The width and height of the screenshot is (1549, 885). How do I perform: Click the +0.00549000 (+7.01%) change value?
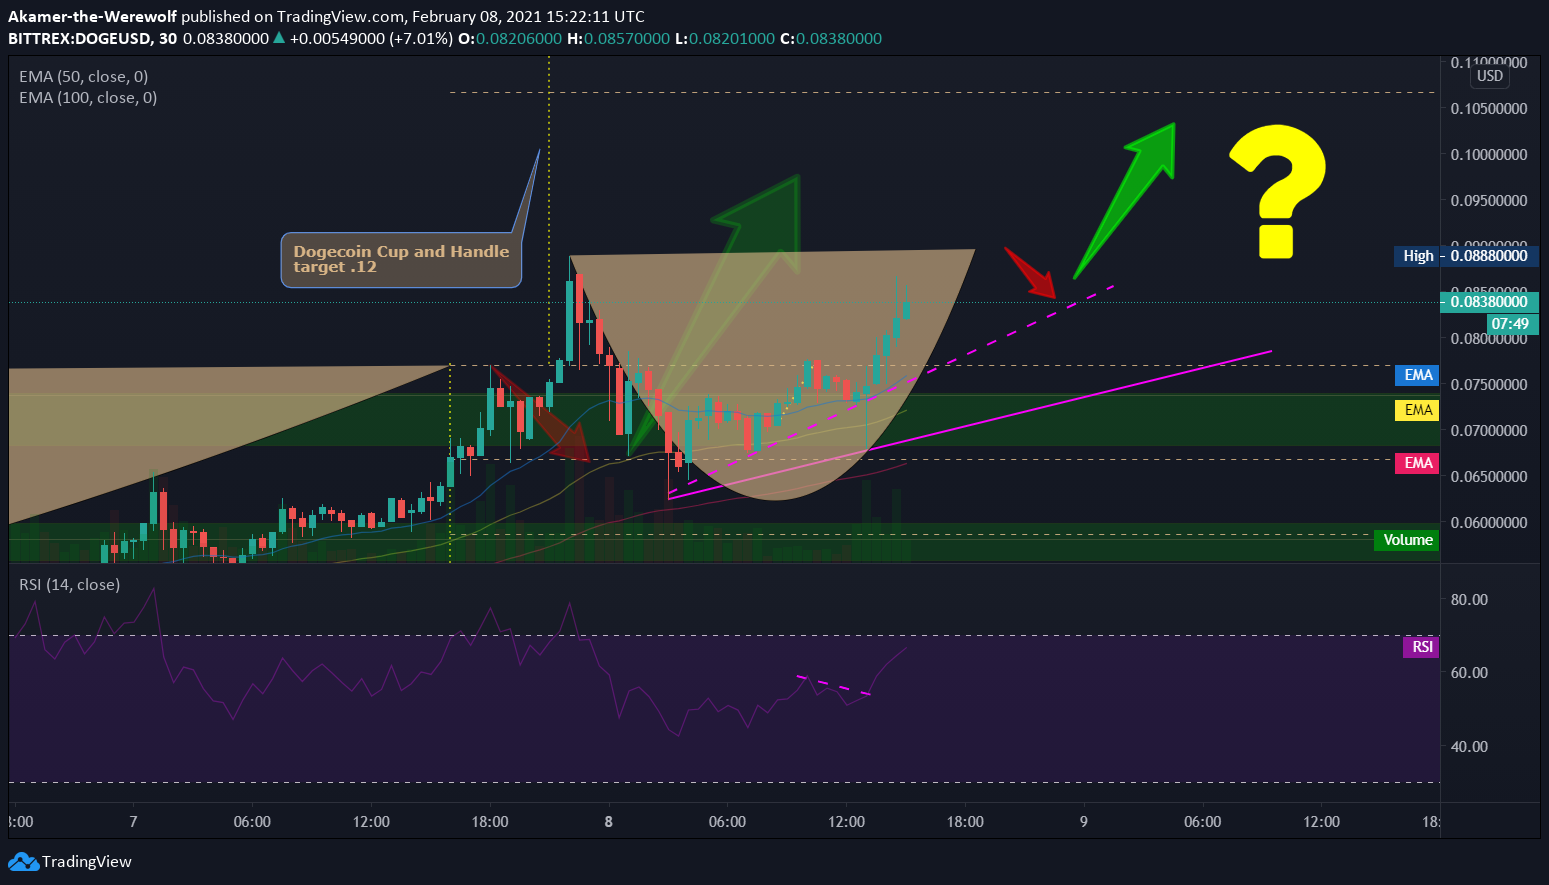tap(372, 38)
